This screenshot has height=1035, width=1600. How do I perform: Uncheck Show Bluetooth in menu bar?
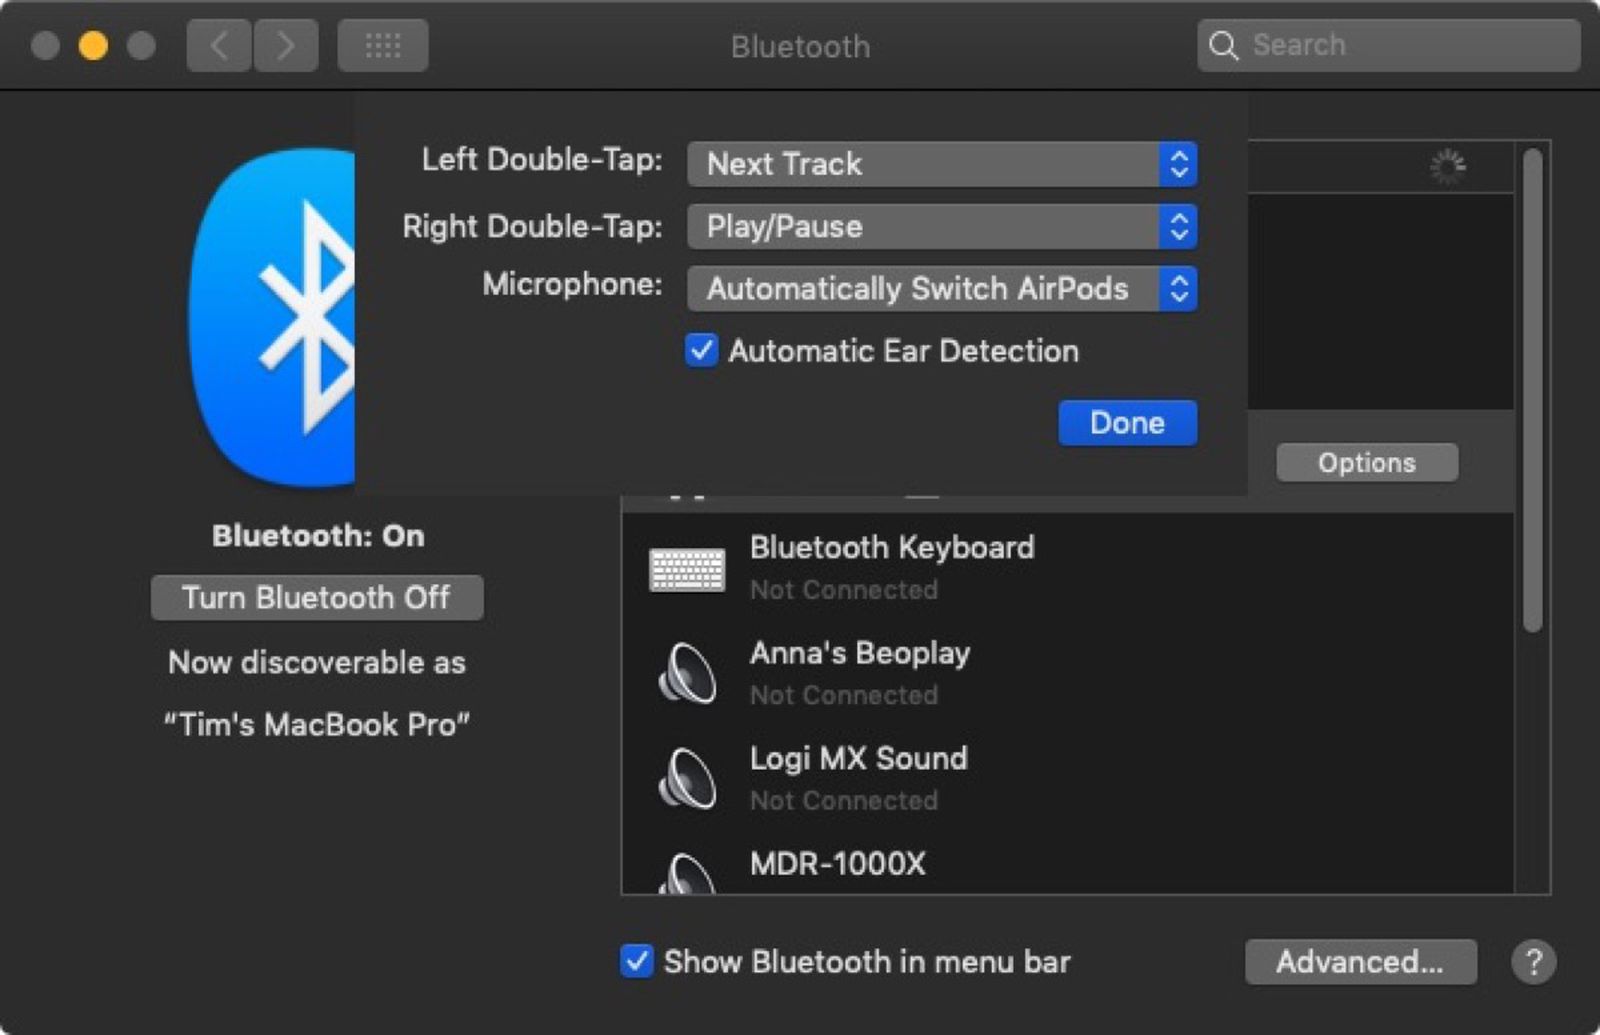click(x=637, y=961)
